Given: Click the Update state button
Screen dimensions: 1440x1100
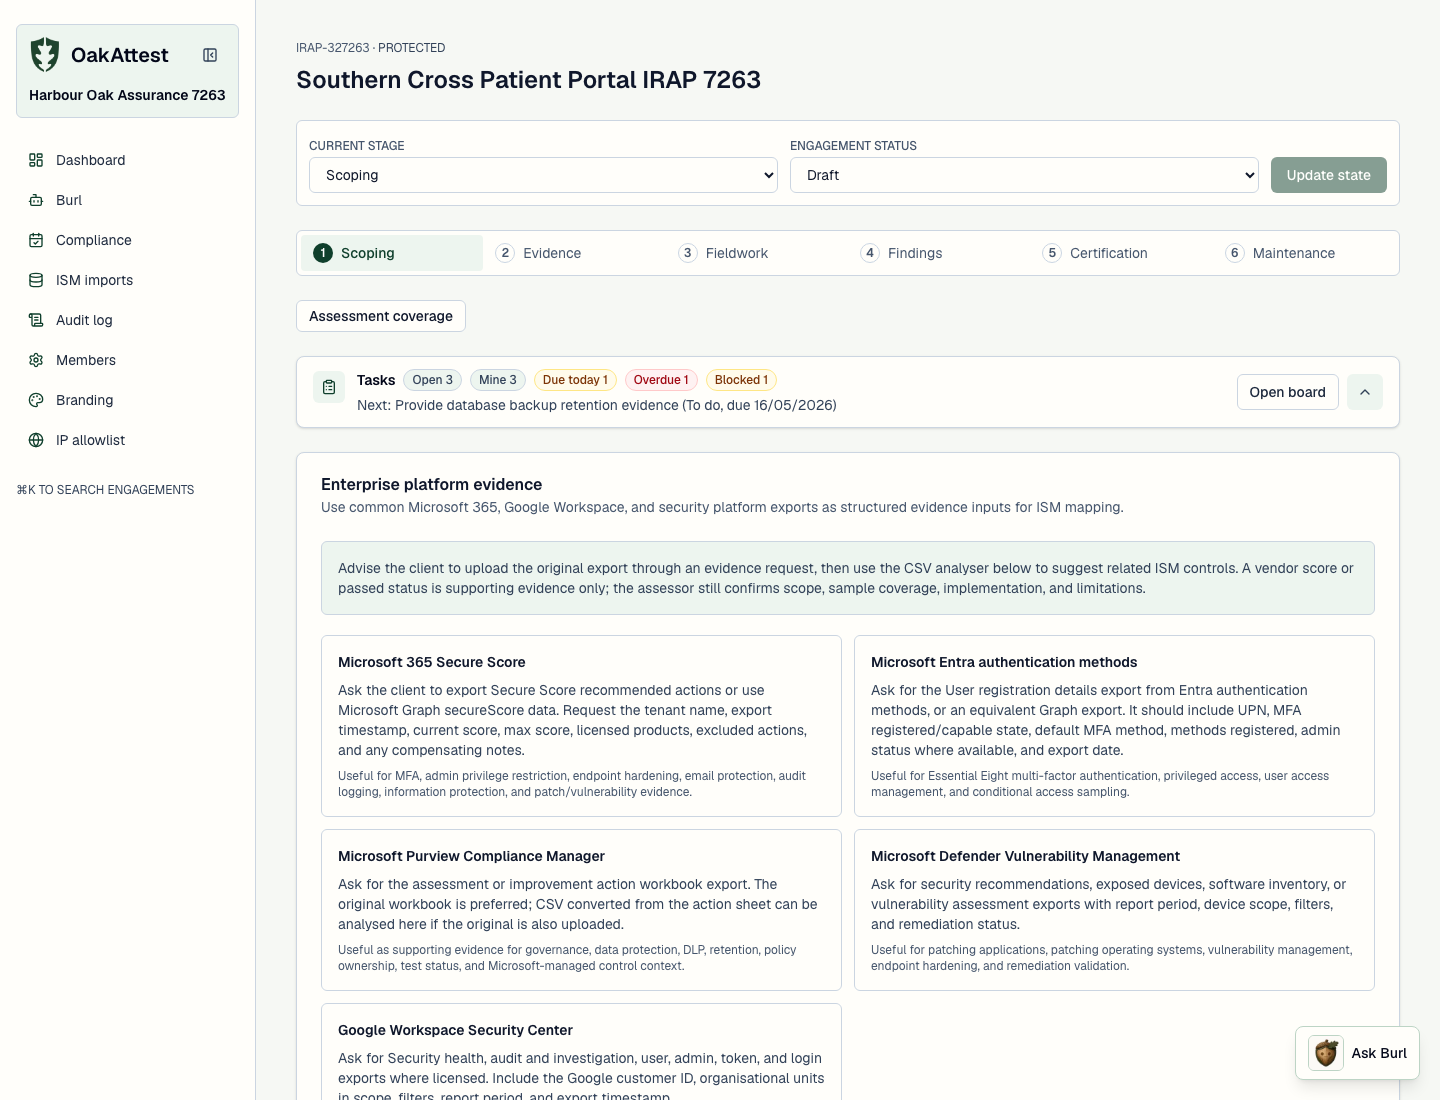Looking at the screenshot, I should [x=1328, y=175].
